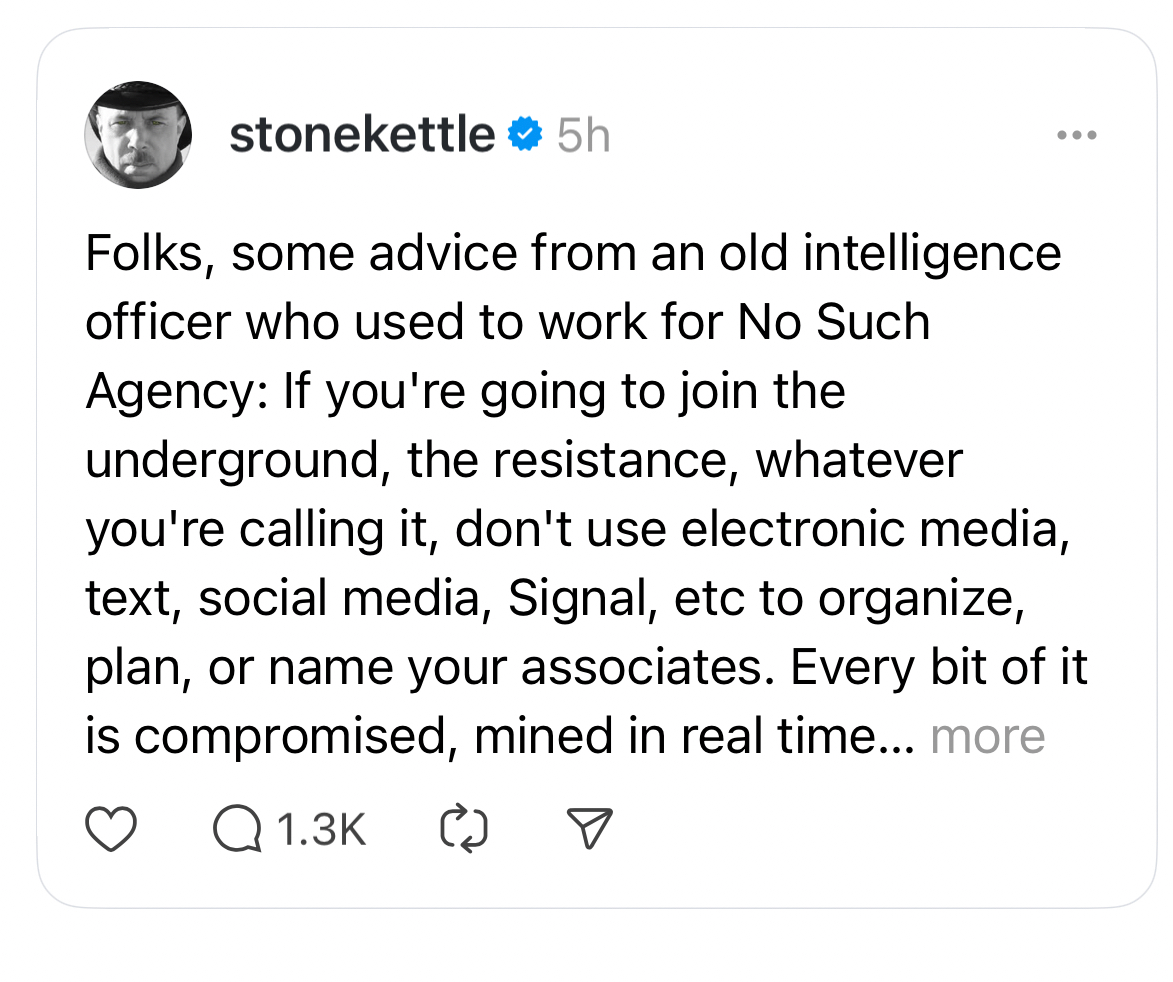Screen dimensions: 1173x982
Task: Click the "Every bit of it" text
Action: tap(938, 668)
